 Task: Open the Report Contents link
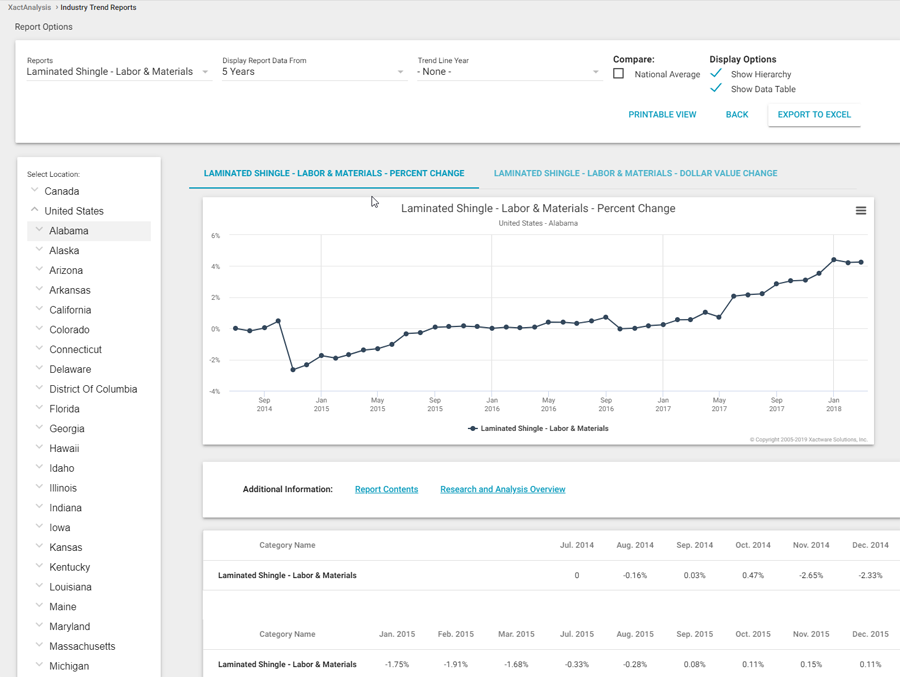(x=386, y=490)
